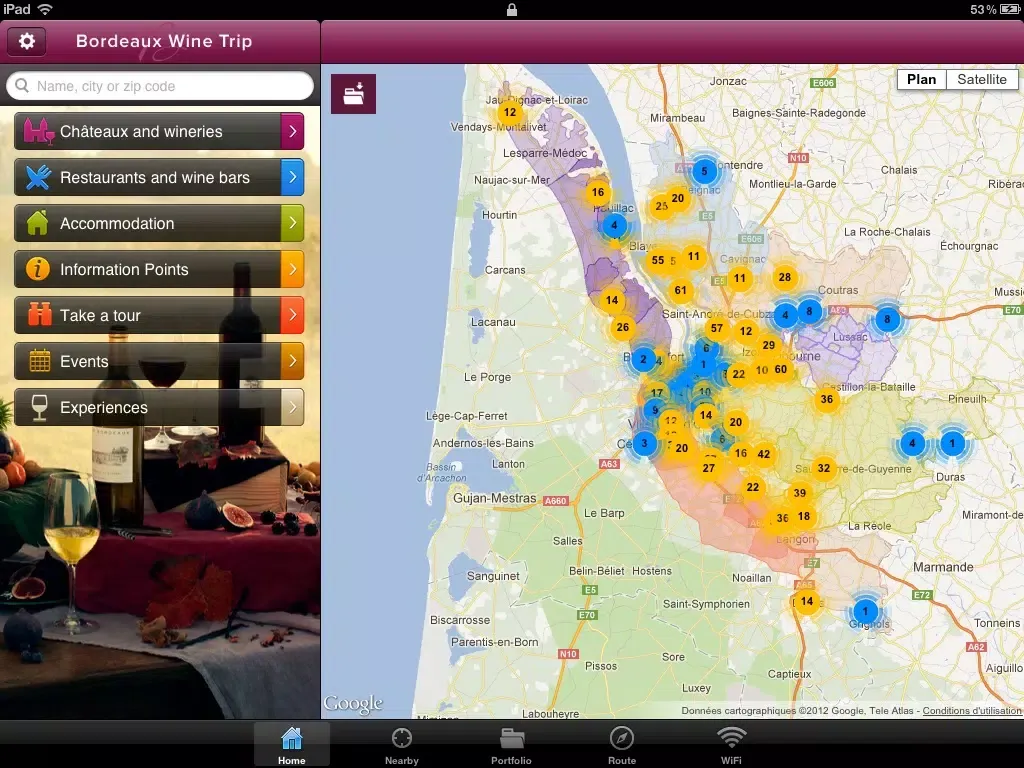Open yellow cluster marker 28
1024x768 pixels.
point(785,277)
